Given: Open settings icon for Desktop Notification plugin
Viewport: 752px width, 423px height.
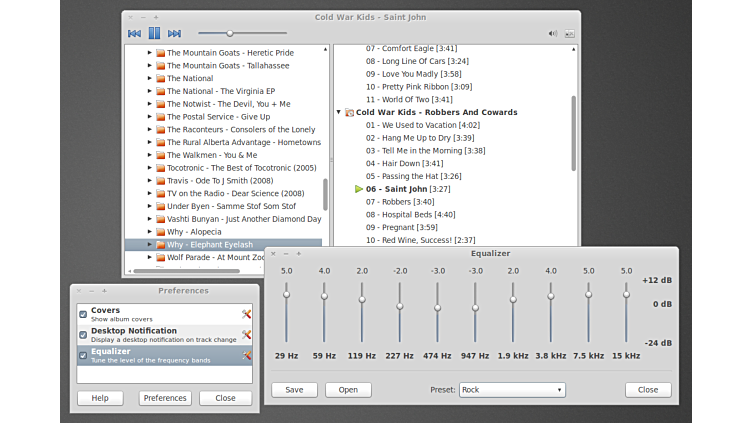Looking at the screenshot, I should pos(246,334).
